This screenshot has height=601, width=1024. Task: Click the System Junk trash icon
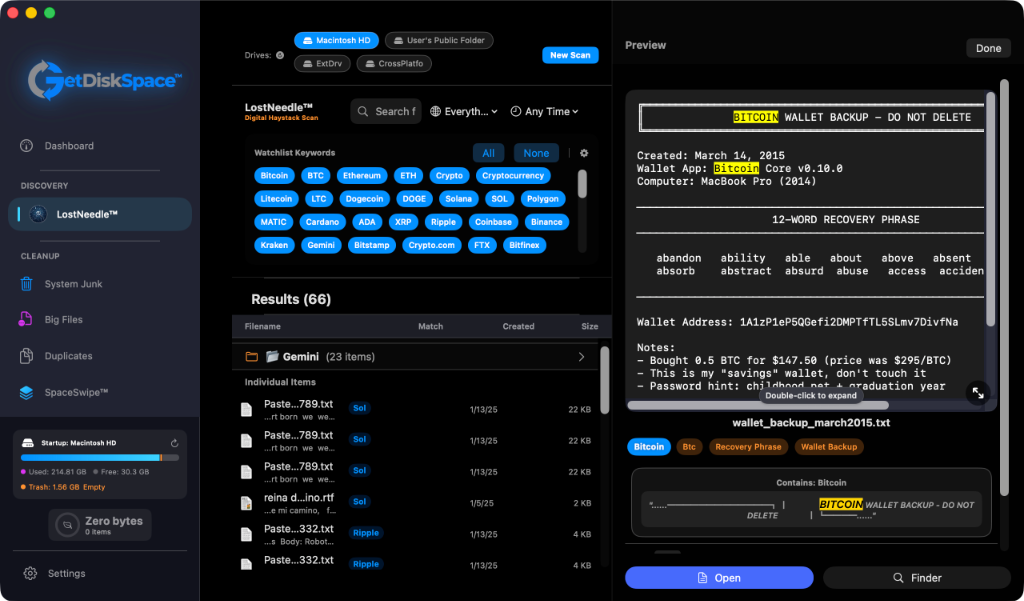pyautogui.click(x=26, y=284)
